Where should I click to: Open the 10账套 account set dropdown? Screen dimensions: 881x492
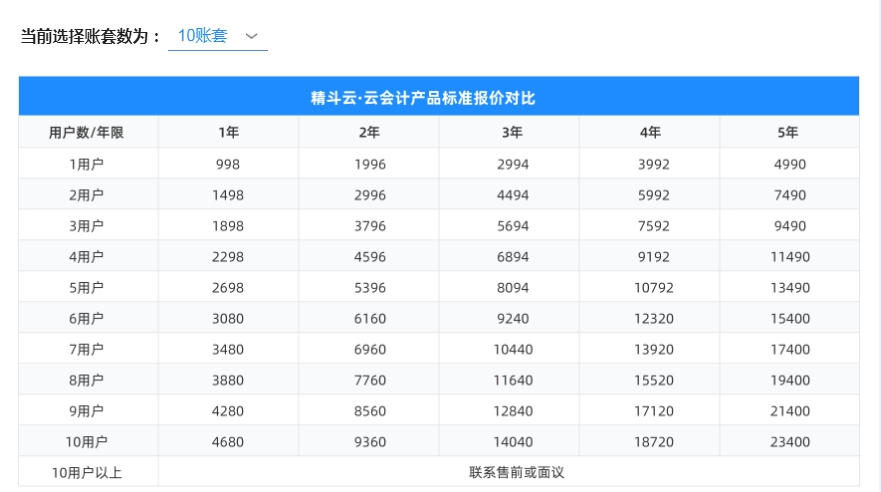tap(216, 36)
